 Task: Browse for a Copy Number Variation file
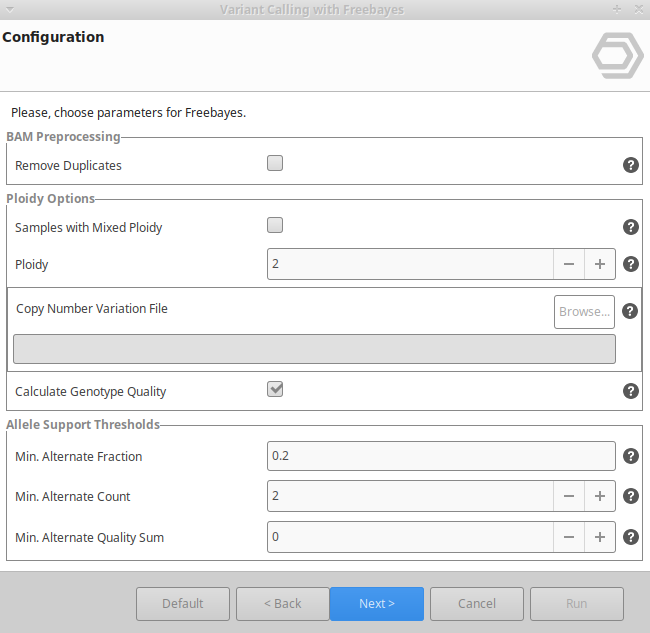click(x=584, y=312)
